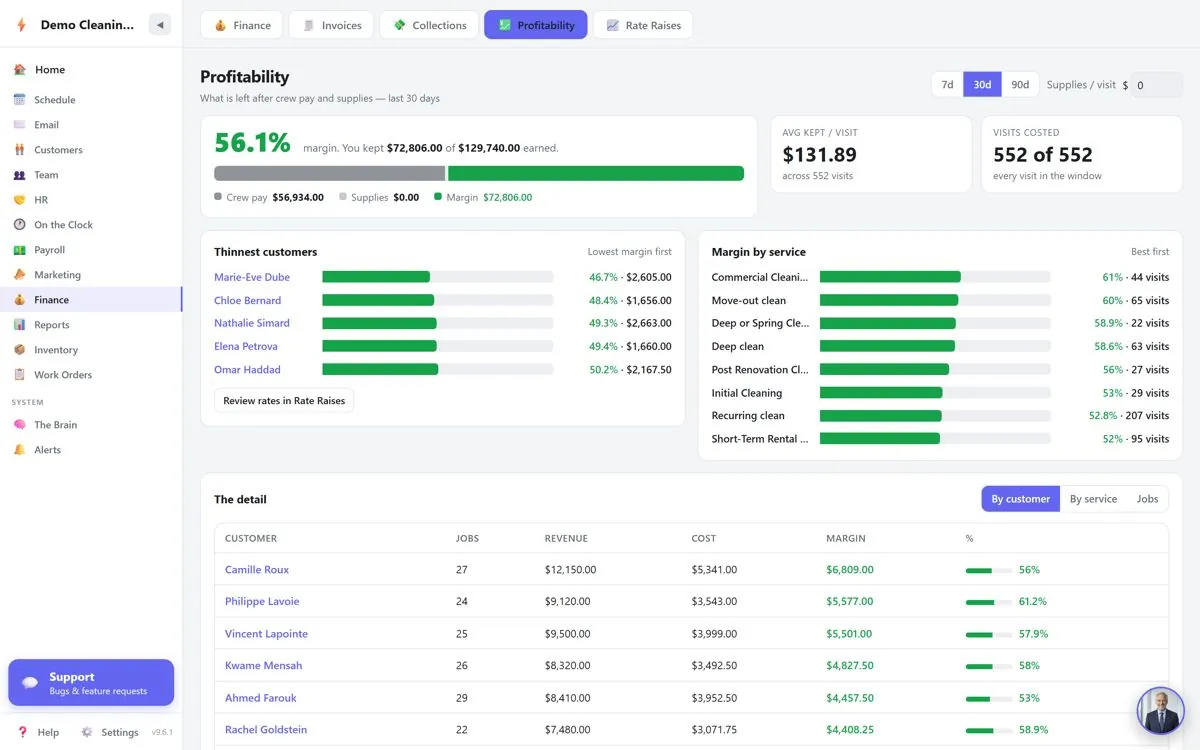Open the assistant avatar bubble
The image size is (1200, 750).
pos(1160,710)
